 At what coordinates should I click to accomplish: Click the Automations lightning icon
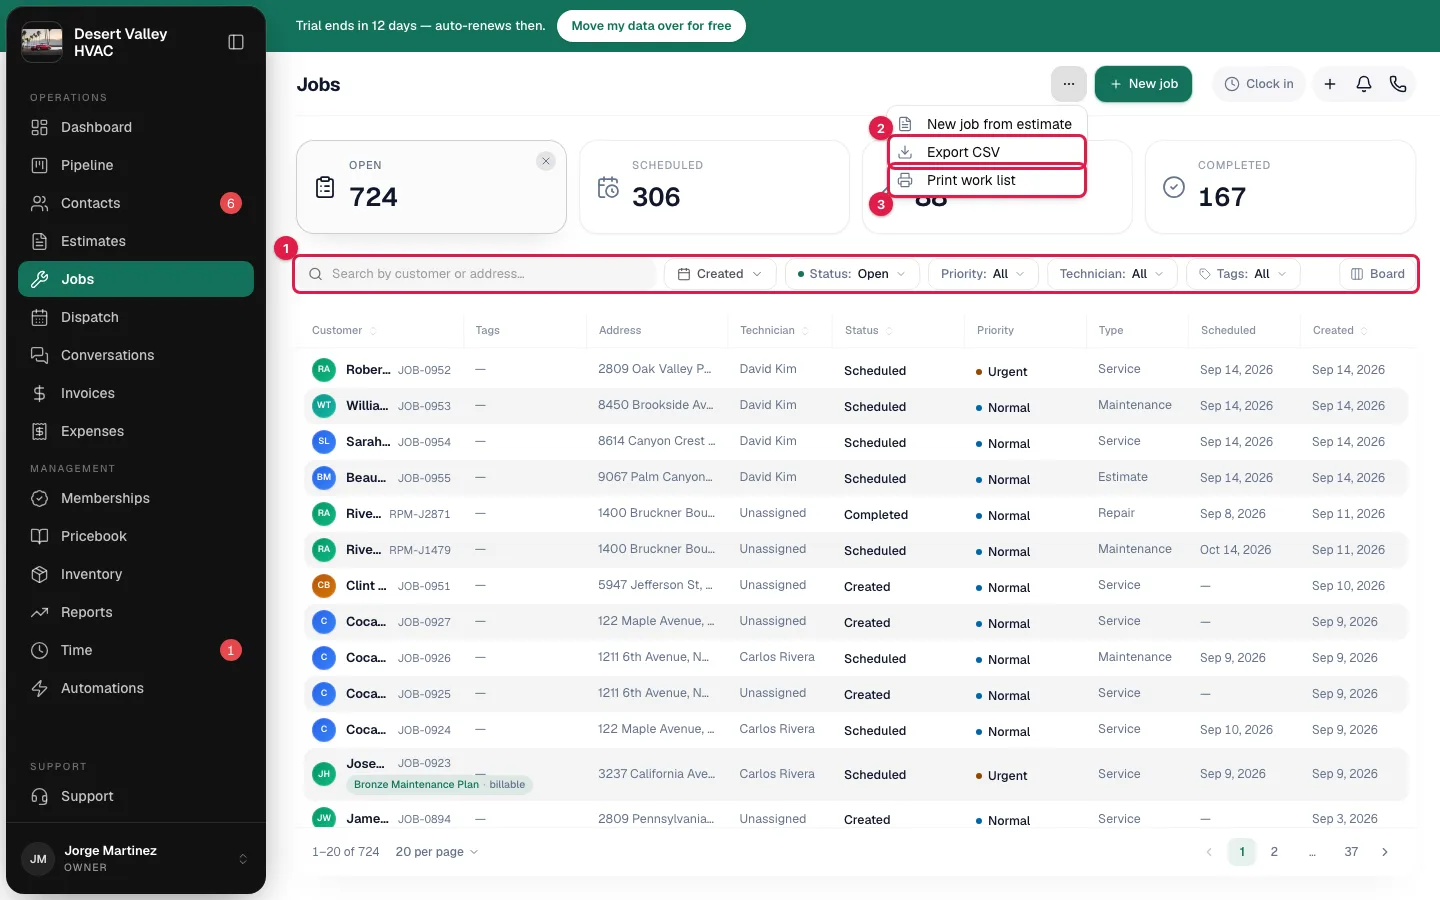click(40, 688)
